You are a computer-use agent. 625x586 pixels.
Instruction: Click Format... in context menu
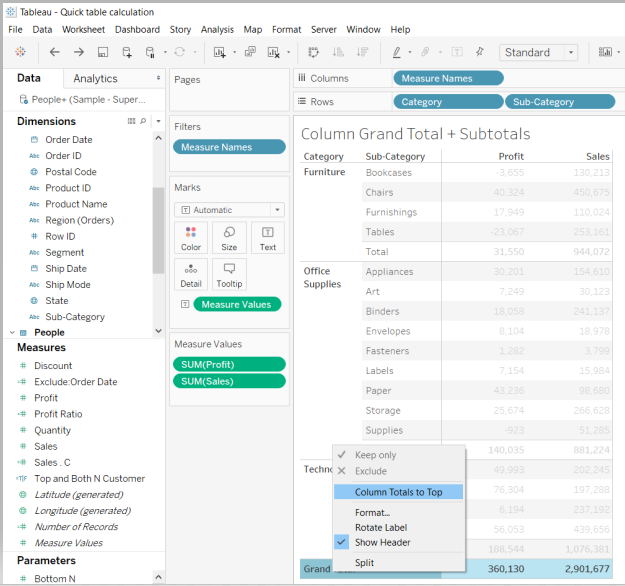pyautogui.click(x=372, y=512)
